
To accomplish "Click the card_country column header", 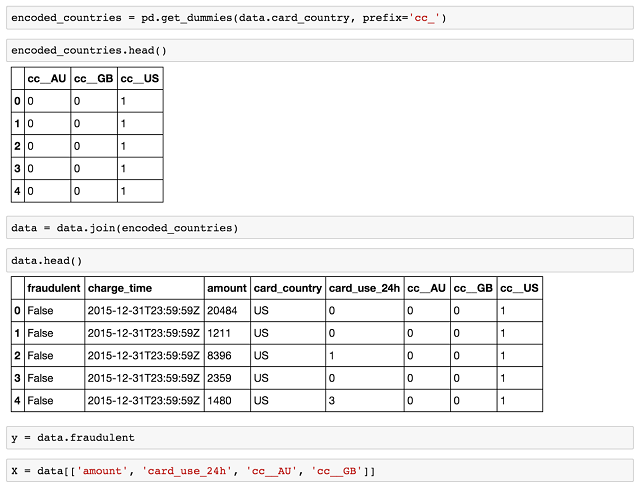I will tap(288, 288).
